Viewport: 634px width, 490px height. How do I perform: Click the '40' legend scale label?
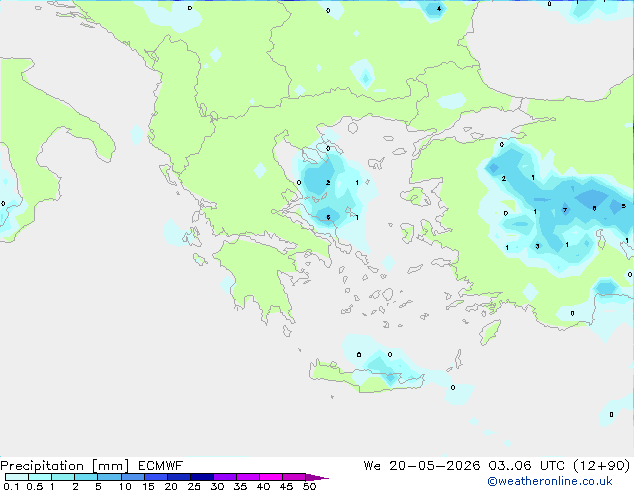pos(263,486)
